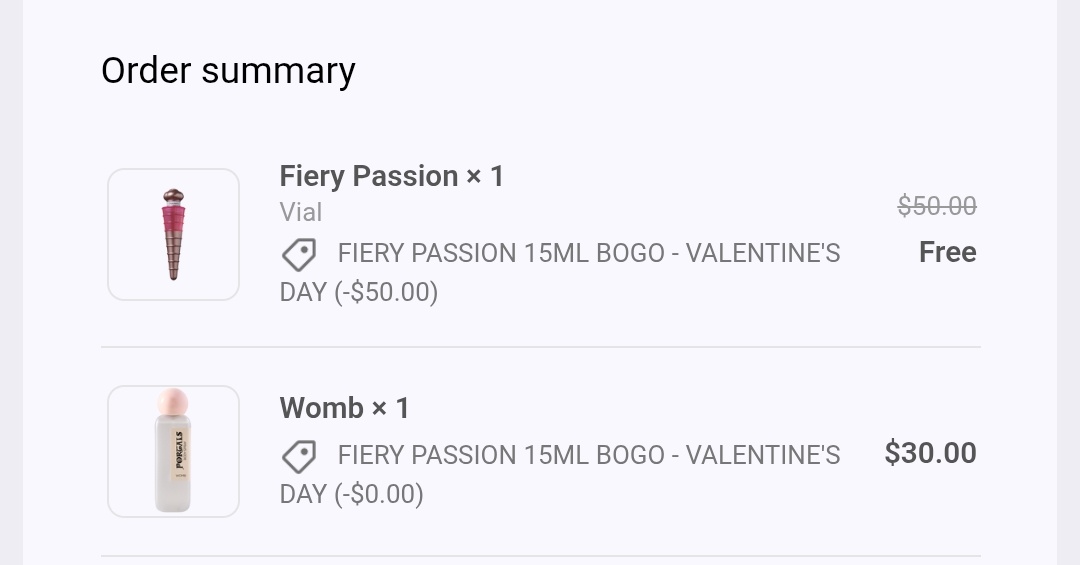1080x565 pixels.
Task: Click the Vial variant label
Action: 300,212
